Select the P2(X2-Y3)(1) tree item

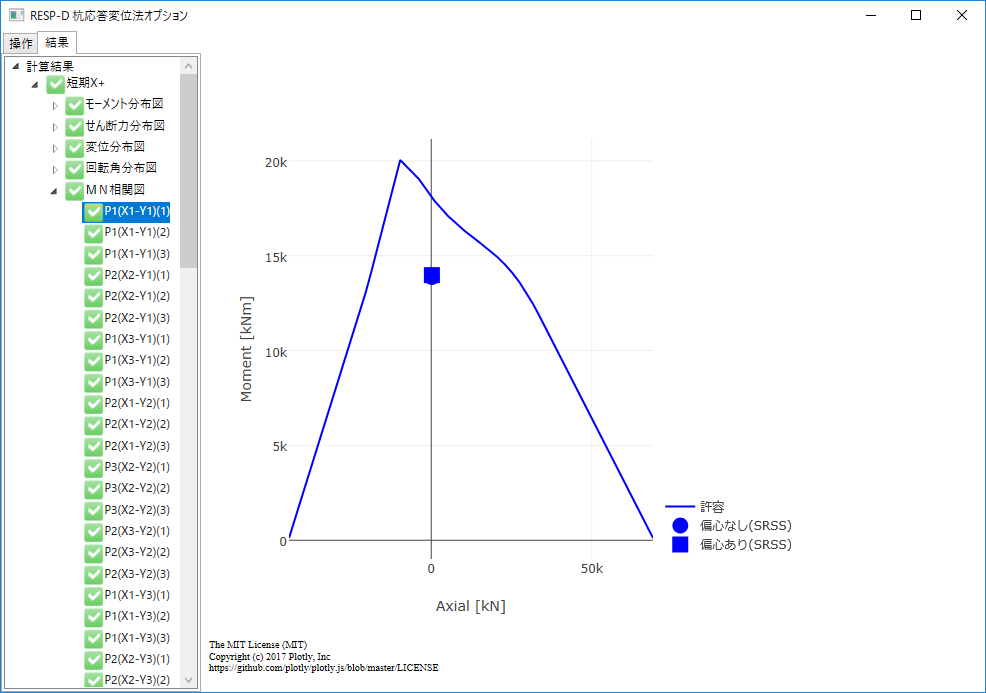tap(137, 659)
